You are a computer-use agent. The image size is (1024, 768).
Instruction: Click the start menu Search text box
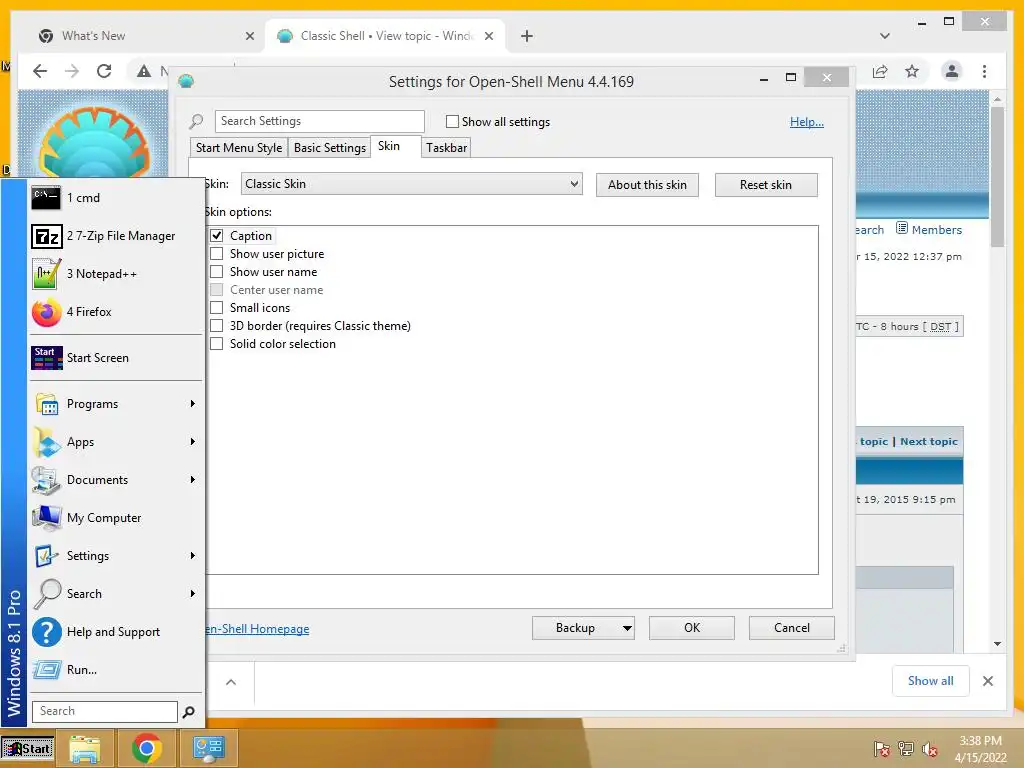point(104,712)
